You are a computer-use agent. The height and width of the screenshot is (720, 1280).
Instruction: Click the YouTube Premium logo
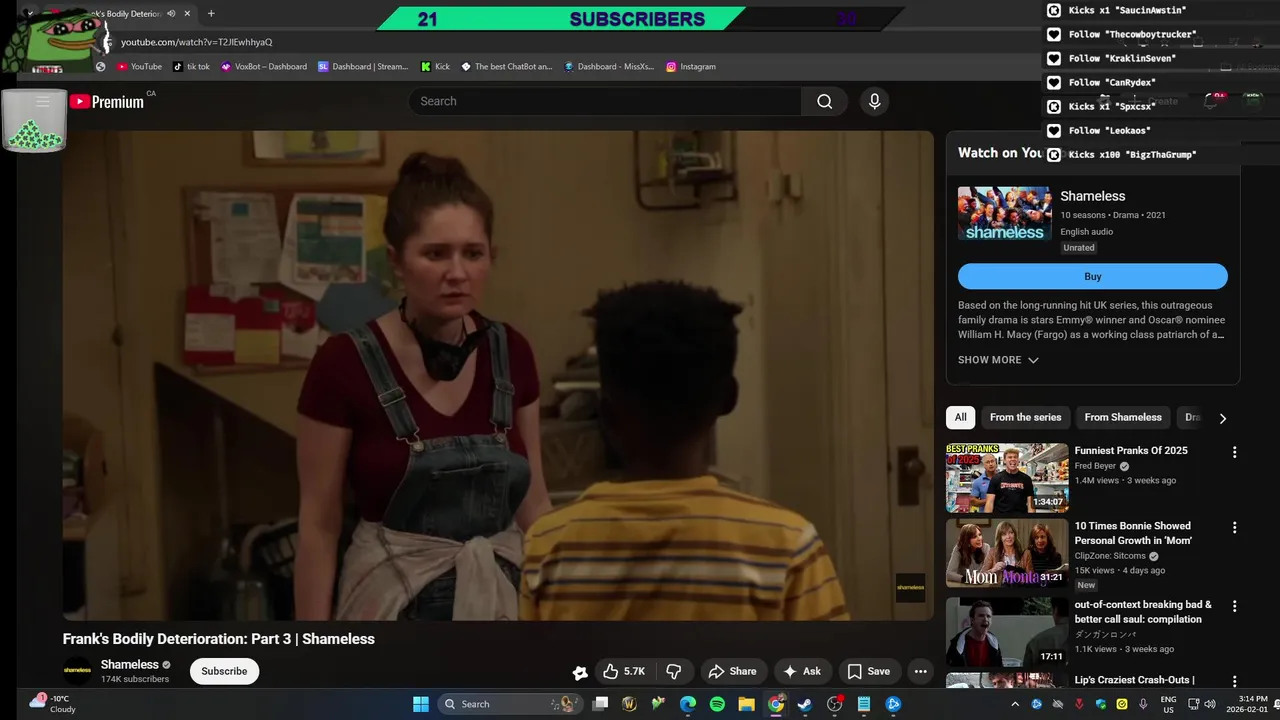[x=107, y=101]
